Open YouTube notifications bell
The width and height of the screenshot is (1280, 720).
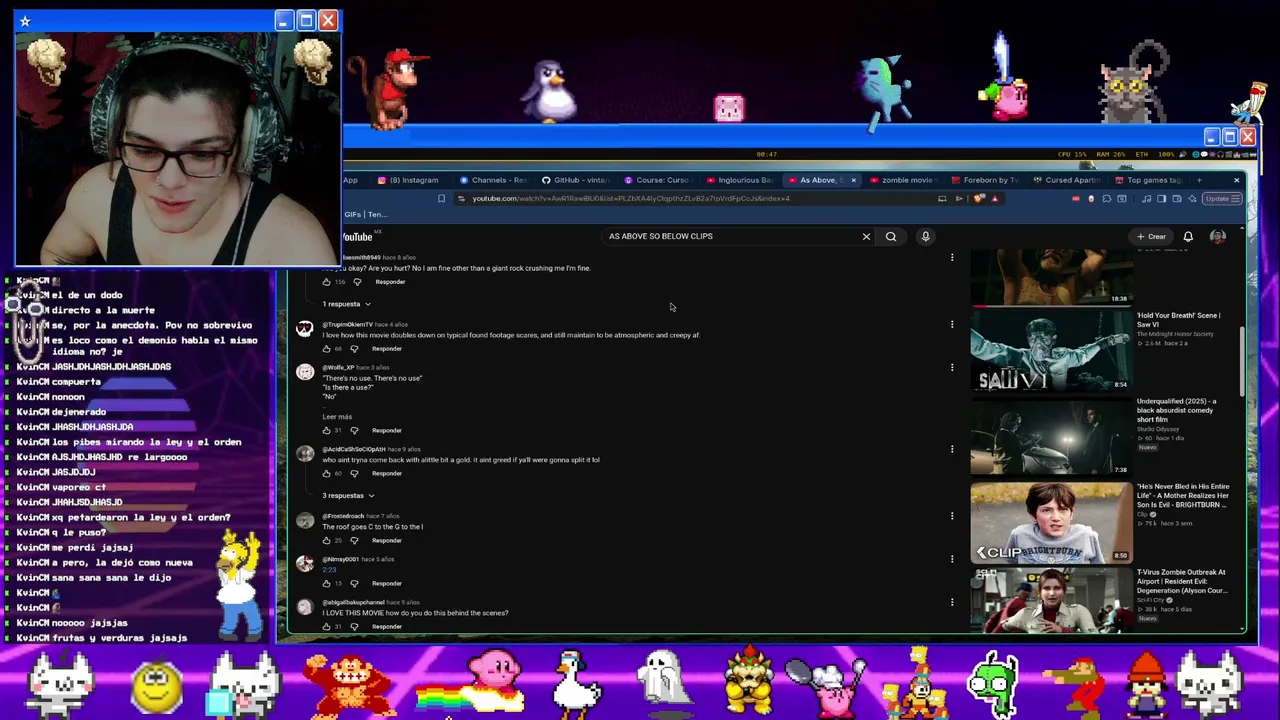1188,237
